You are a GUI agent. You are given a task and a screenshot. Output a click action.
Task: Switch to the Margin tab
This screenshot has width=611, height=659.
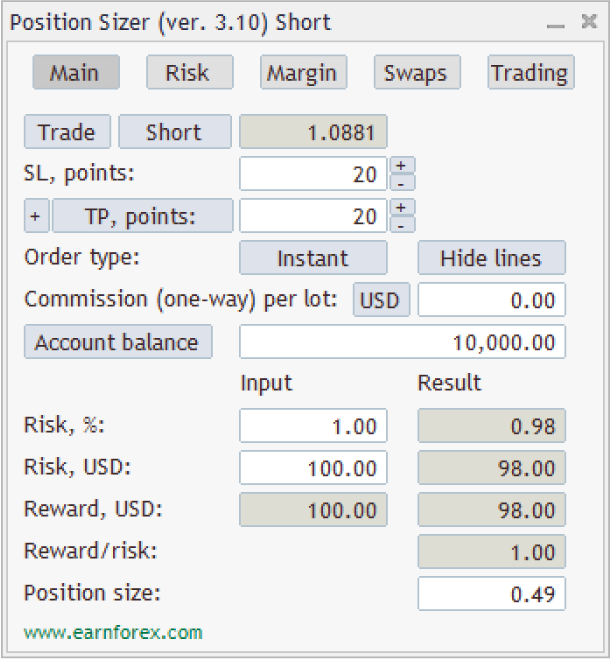[303, 73]
